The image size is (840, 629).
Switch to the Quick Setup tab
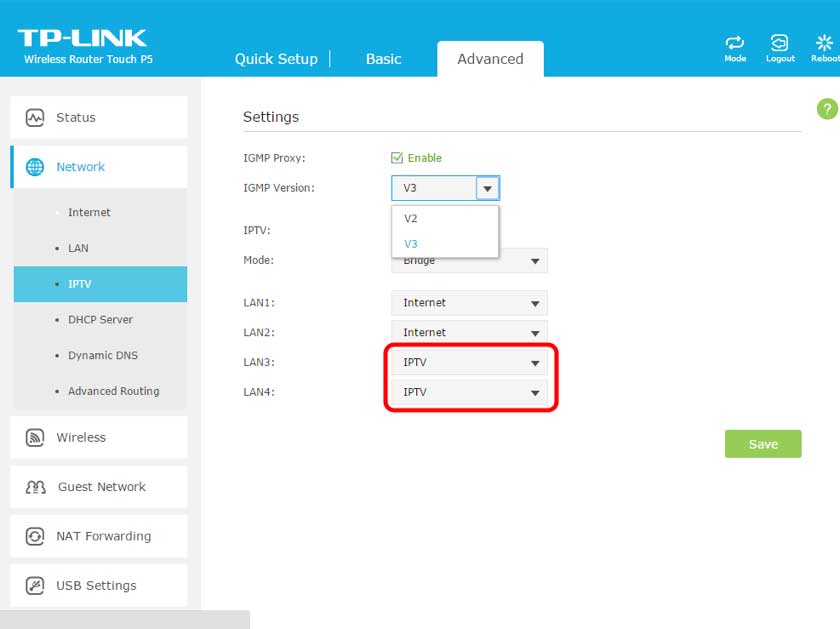point(276,59)
